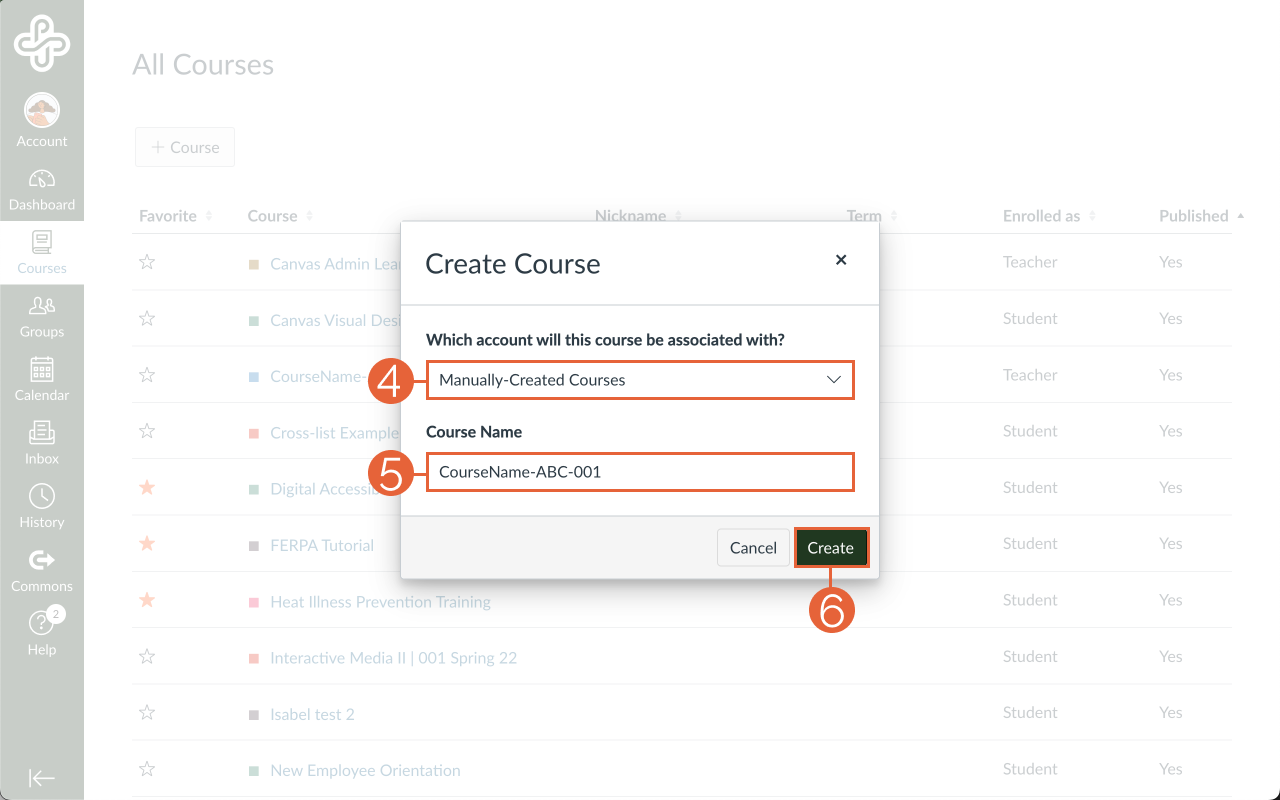
Task: Unfavorite Heat Illness Prevention Training star
Action: tap(147, 600)
